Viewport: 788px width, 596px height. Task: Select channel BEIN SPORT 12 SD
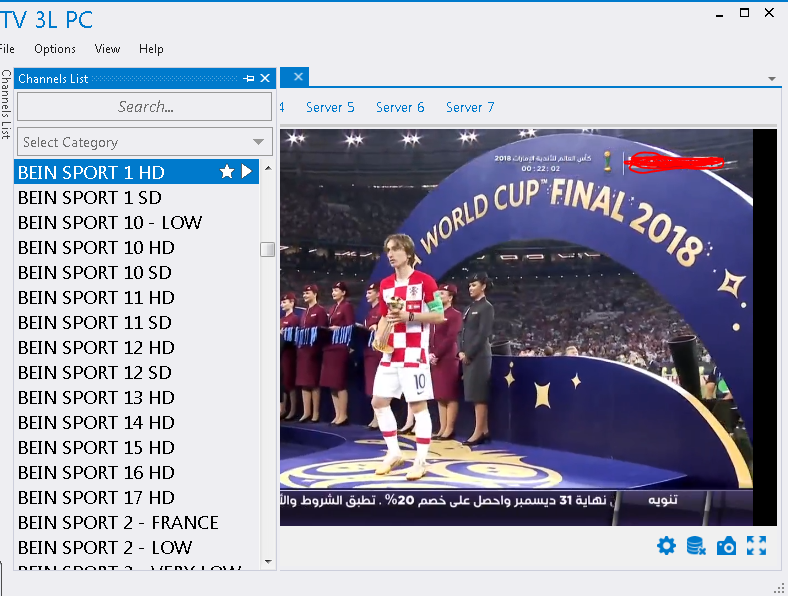[x=136, y=373]
